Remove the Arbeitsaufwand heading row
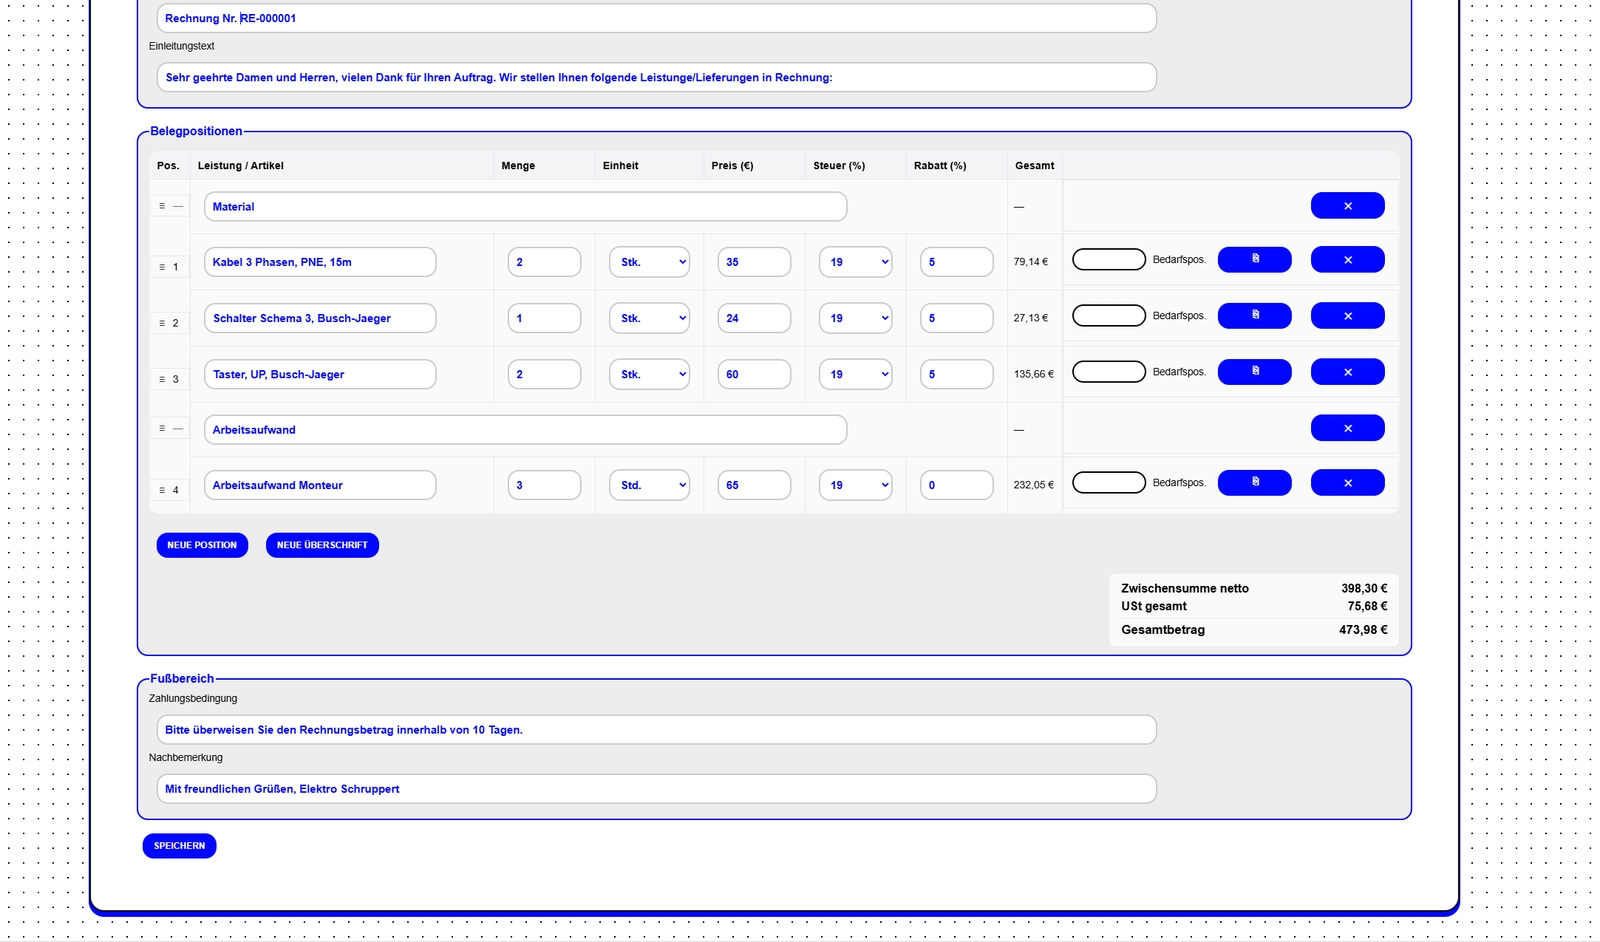 (x=1347, y=428)
